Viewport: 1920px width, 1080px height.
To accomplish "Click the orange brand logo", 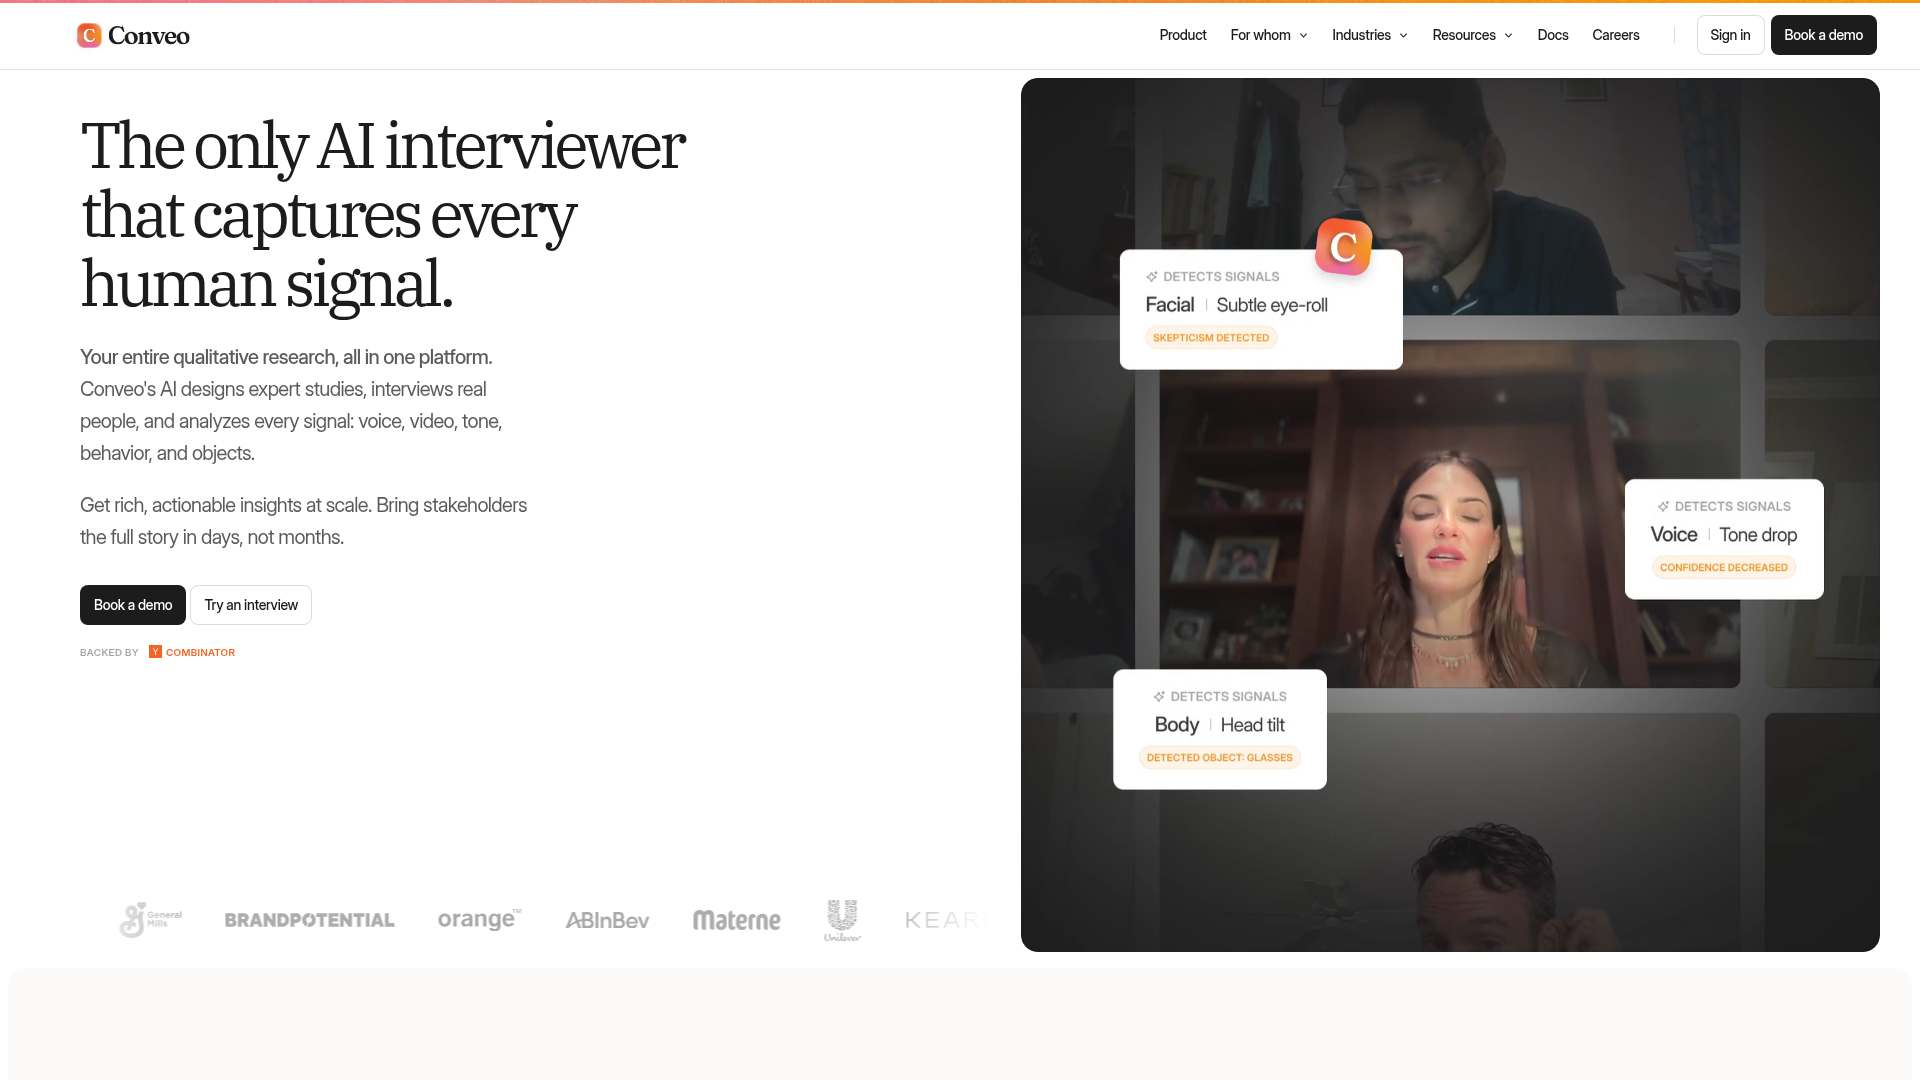I will pyautogui.click(x=479, y=919).
